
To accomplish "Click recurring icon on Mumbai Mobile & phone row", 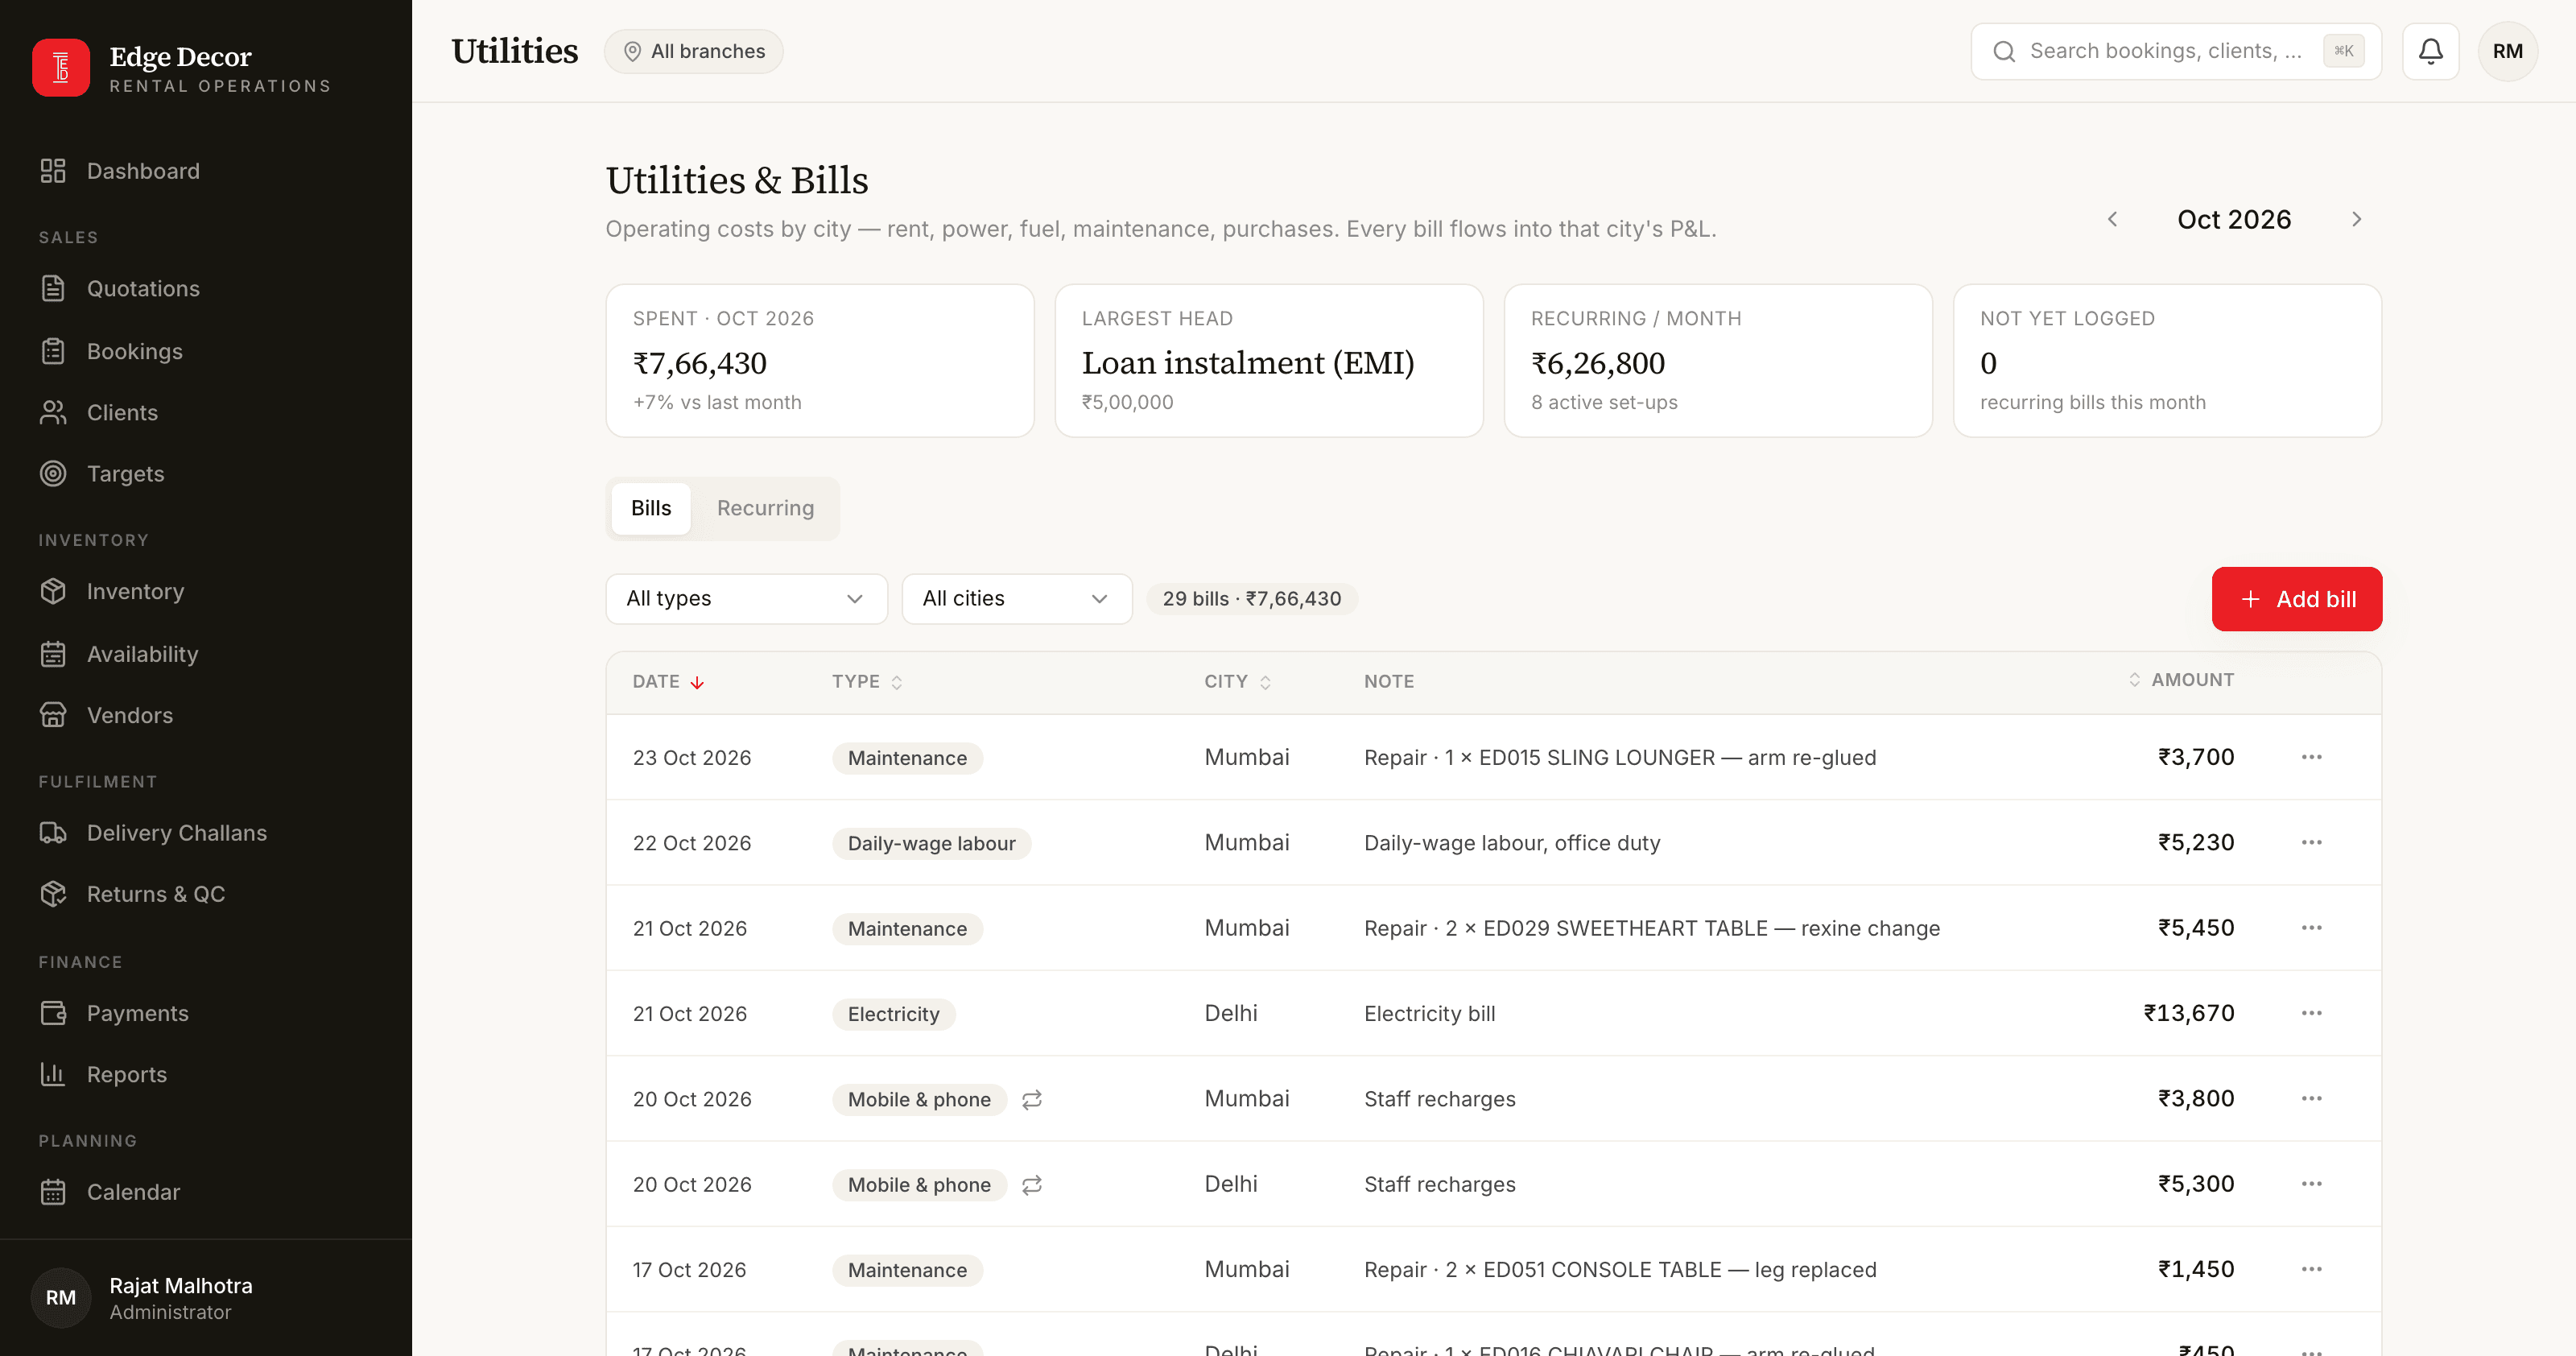I will point(1032,1099).
